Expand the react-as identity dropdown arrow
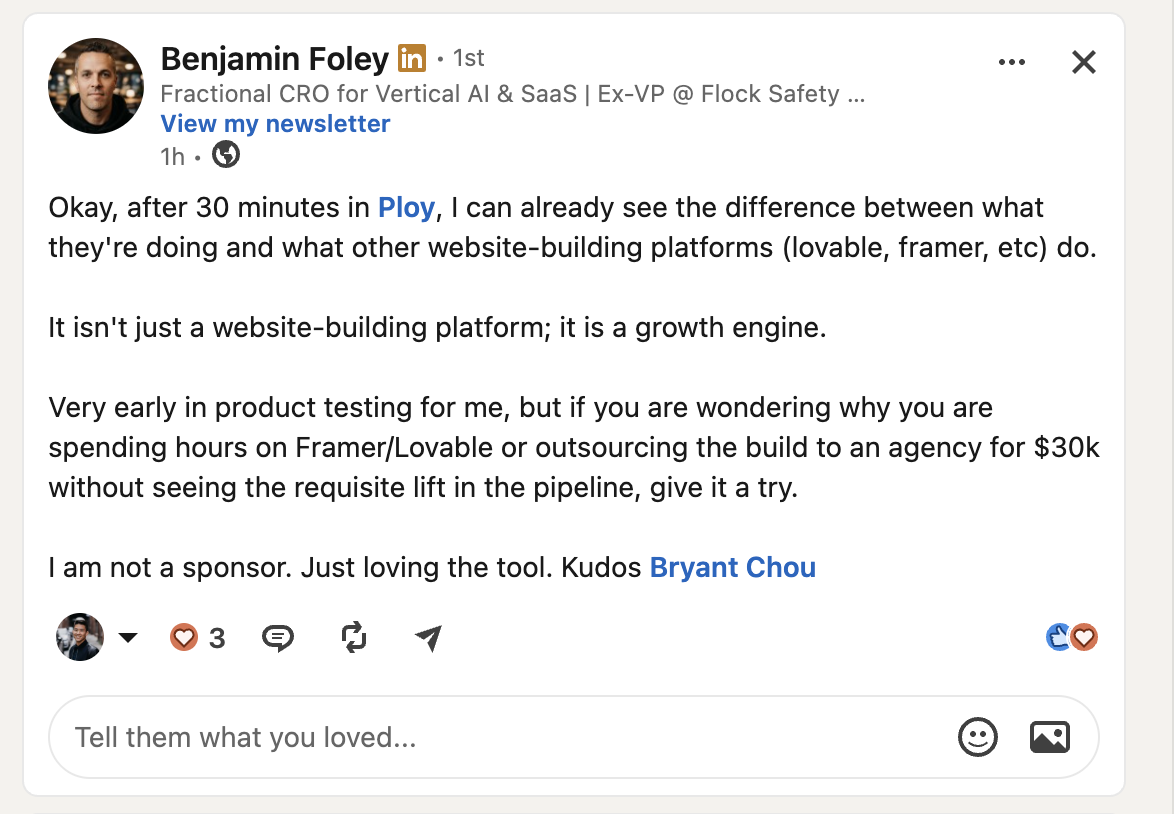Viewport: 1174px width, 814px height. 128,637
